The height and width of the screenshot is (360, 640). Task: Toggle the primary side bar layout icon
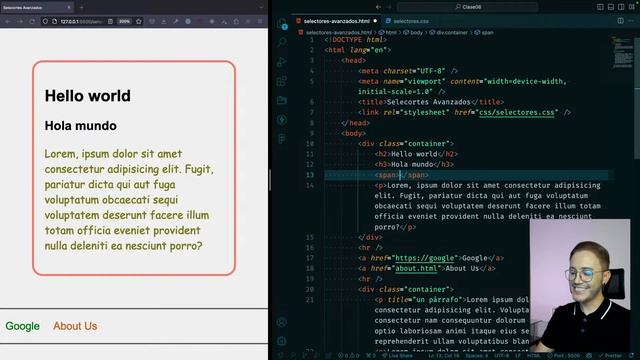coord(600,7)
